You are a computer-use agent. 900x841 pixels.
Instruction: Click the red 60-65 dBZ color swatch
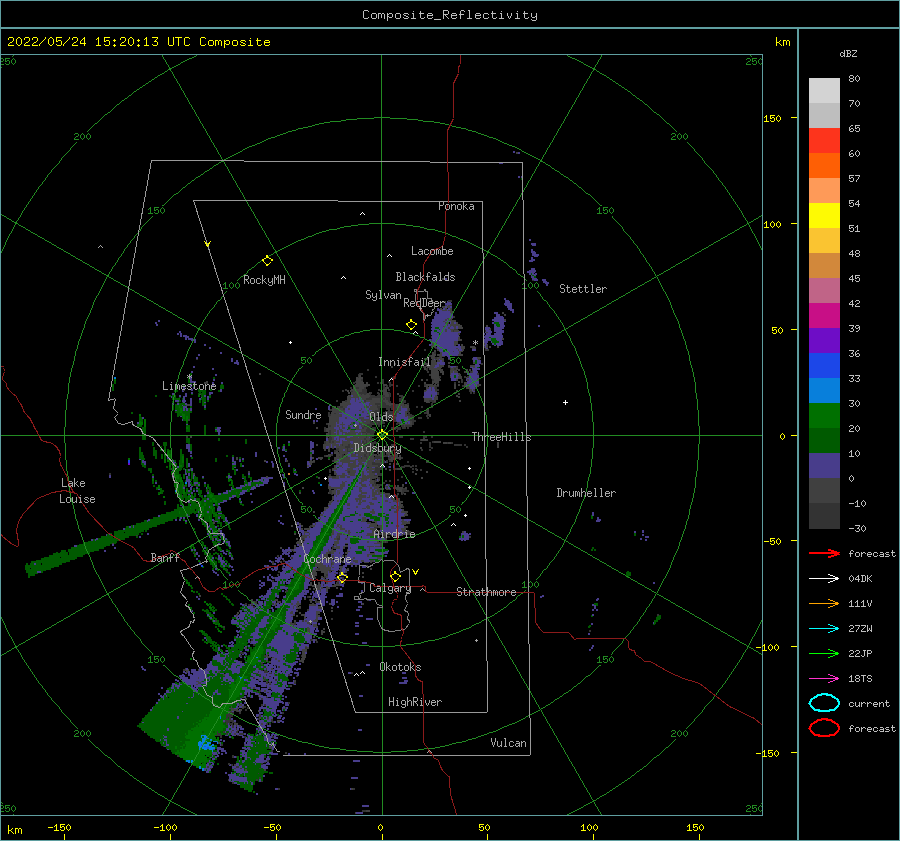(x=824, y=141)
